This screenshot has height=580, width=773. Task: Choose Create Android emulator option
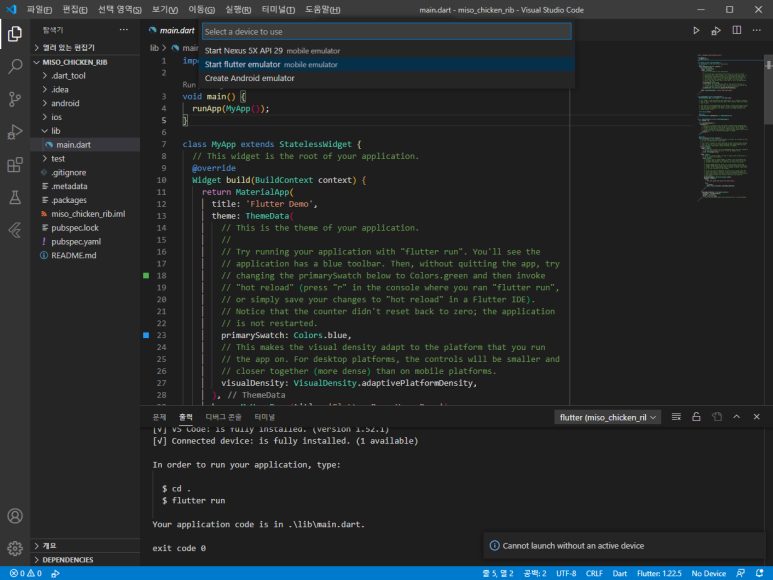387,78
